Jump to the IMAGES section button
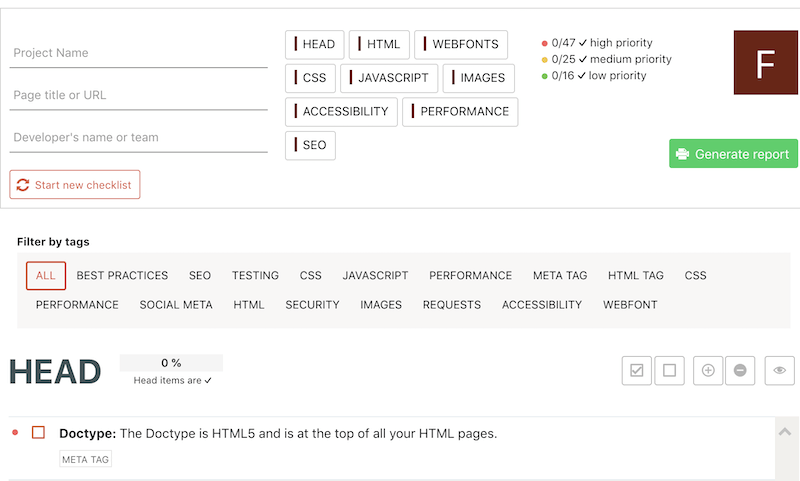 [479, 78]
